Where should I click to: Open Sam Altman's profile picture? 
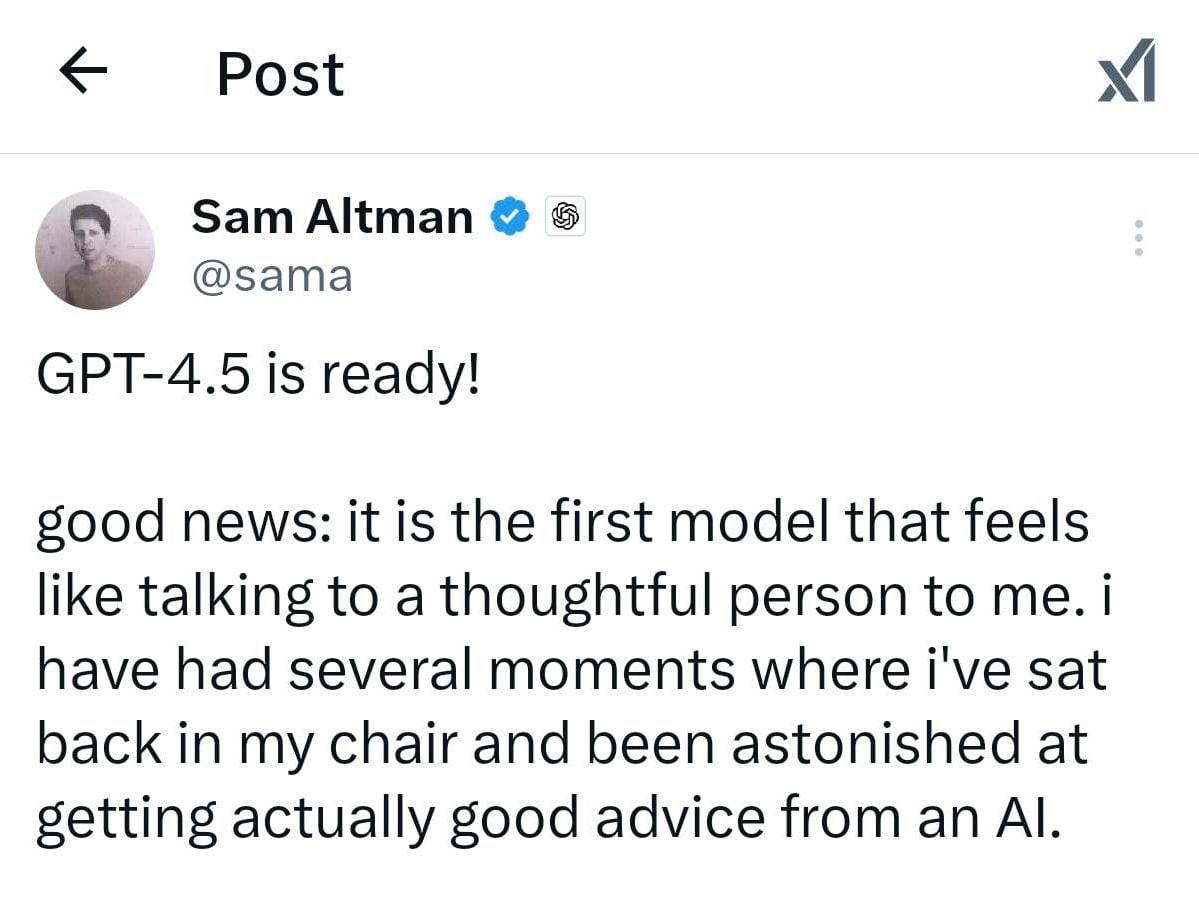(95, 249)
